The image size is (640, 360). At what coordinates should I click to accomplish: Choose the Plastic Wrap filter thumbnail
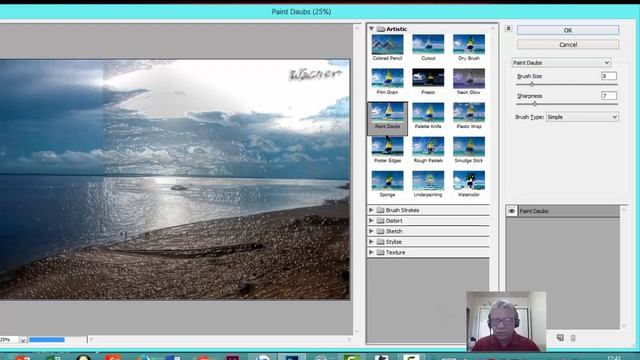point(469,113)
